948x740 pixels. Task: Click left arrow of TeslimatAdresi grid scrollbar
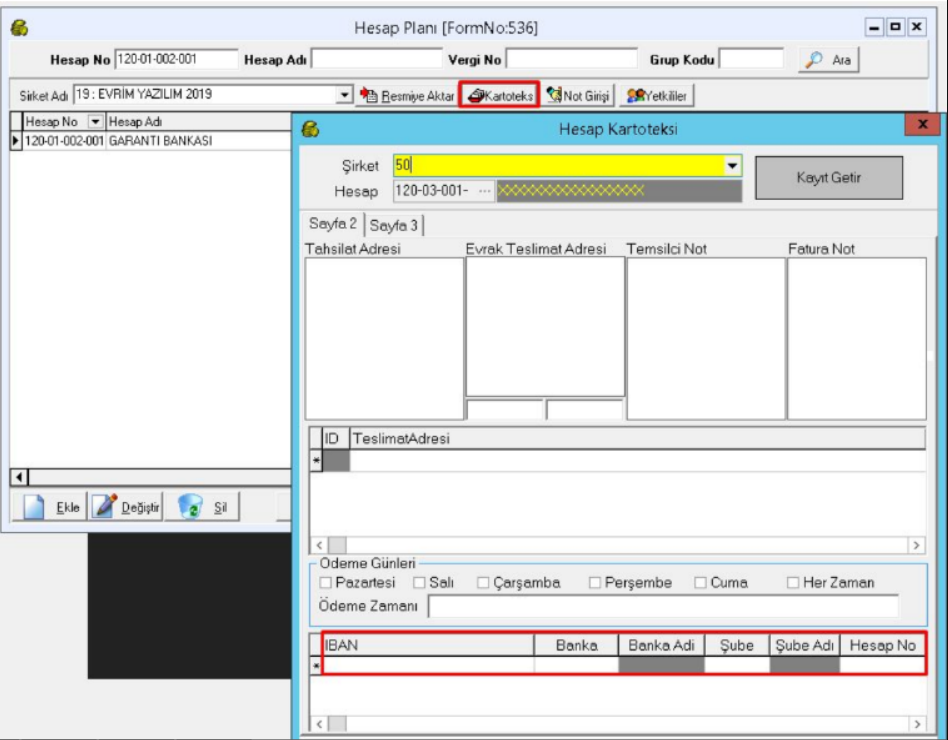319,545
